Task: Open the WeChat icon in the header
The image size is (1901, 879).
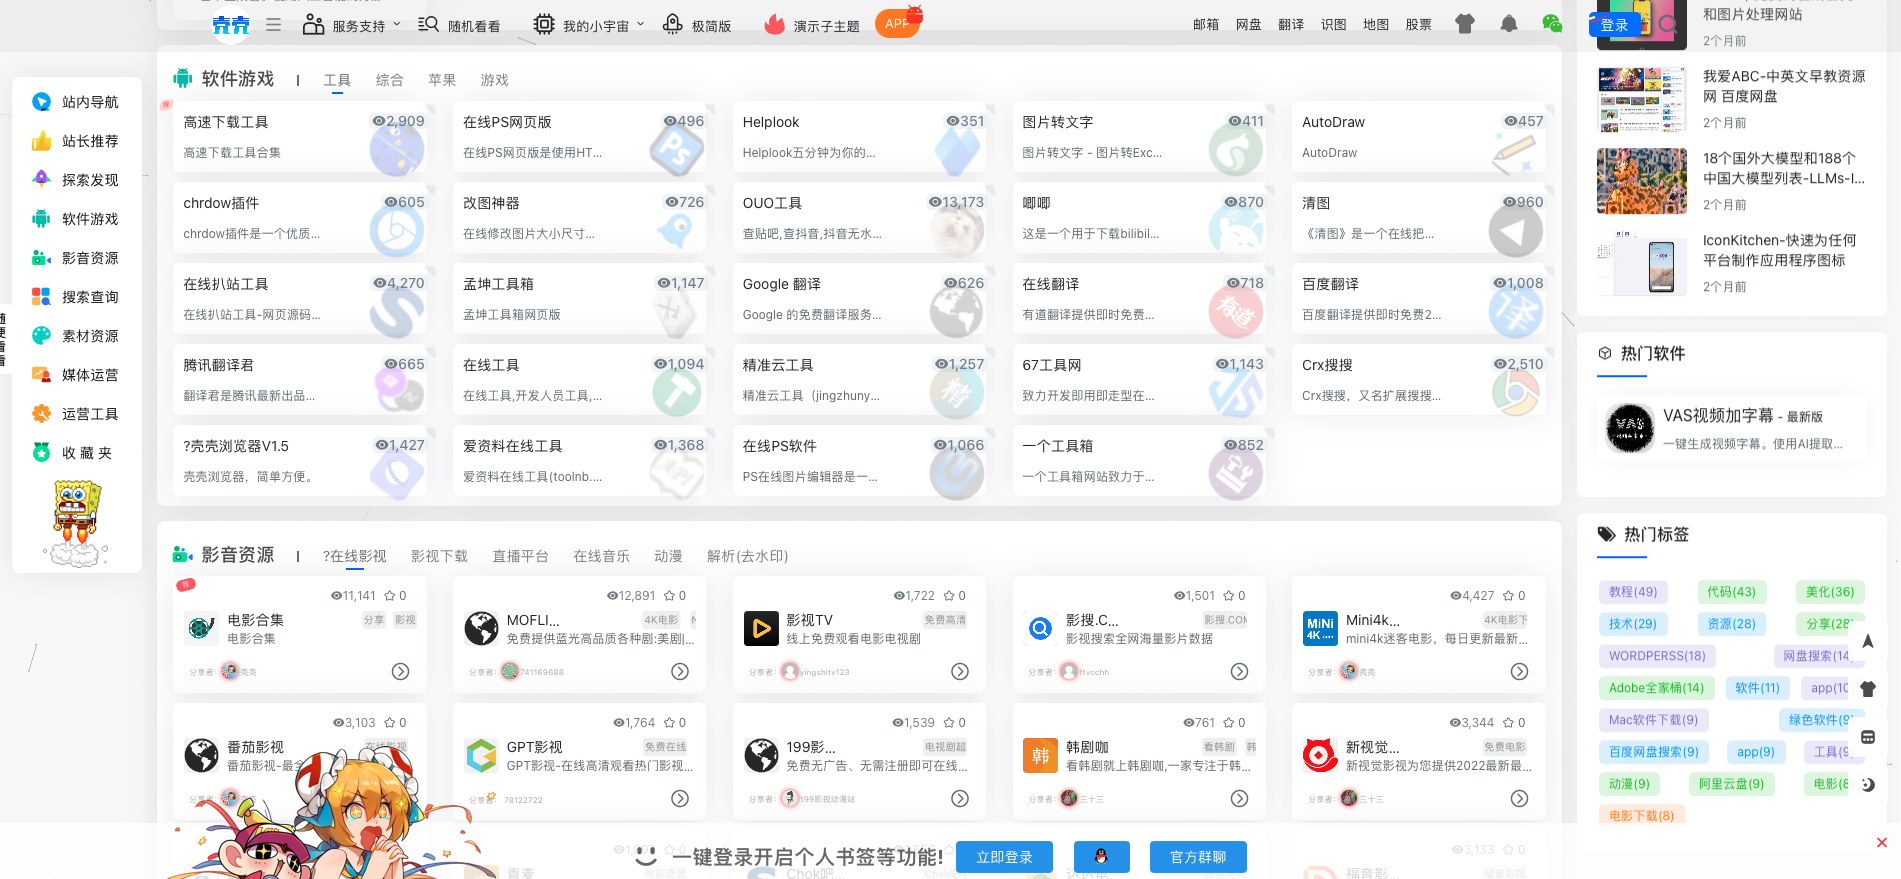Action: 1552,24
